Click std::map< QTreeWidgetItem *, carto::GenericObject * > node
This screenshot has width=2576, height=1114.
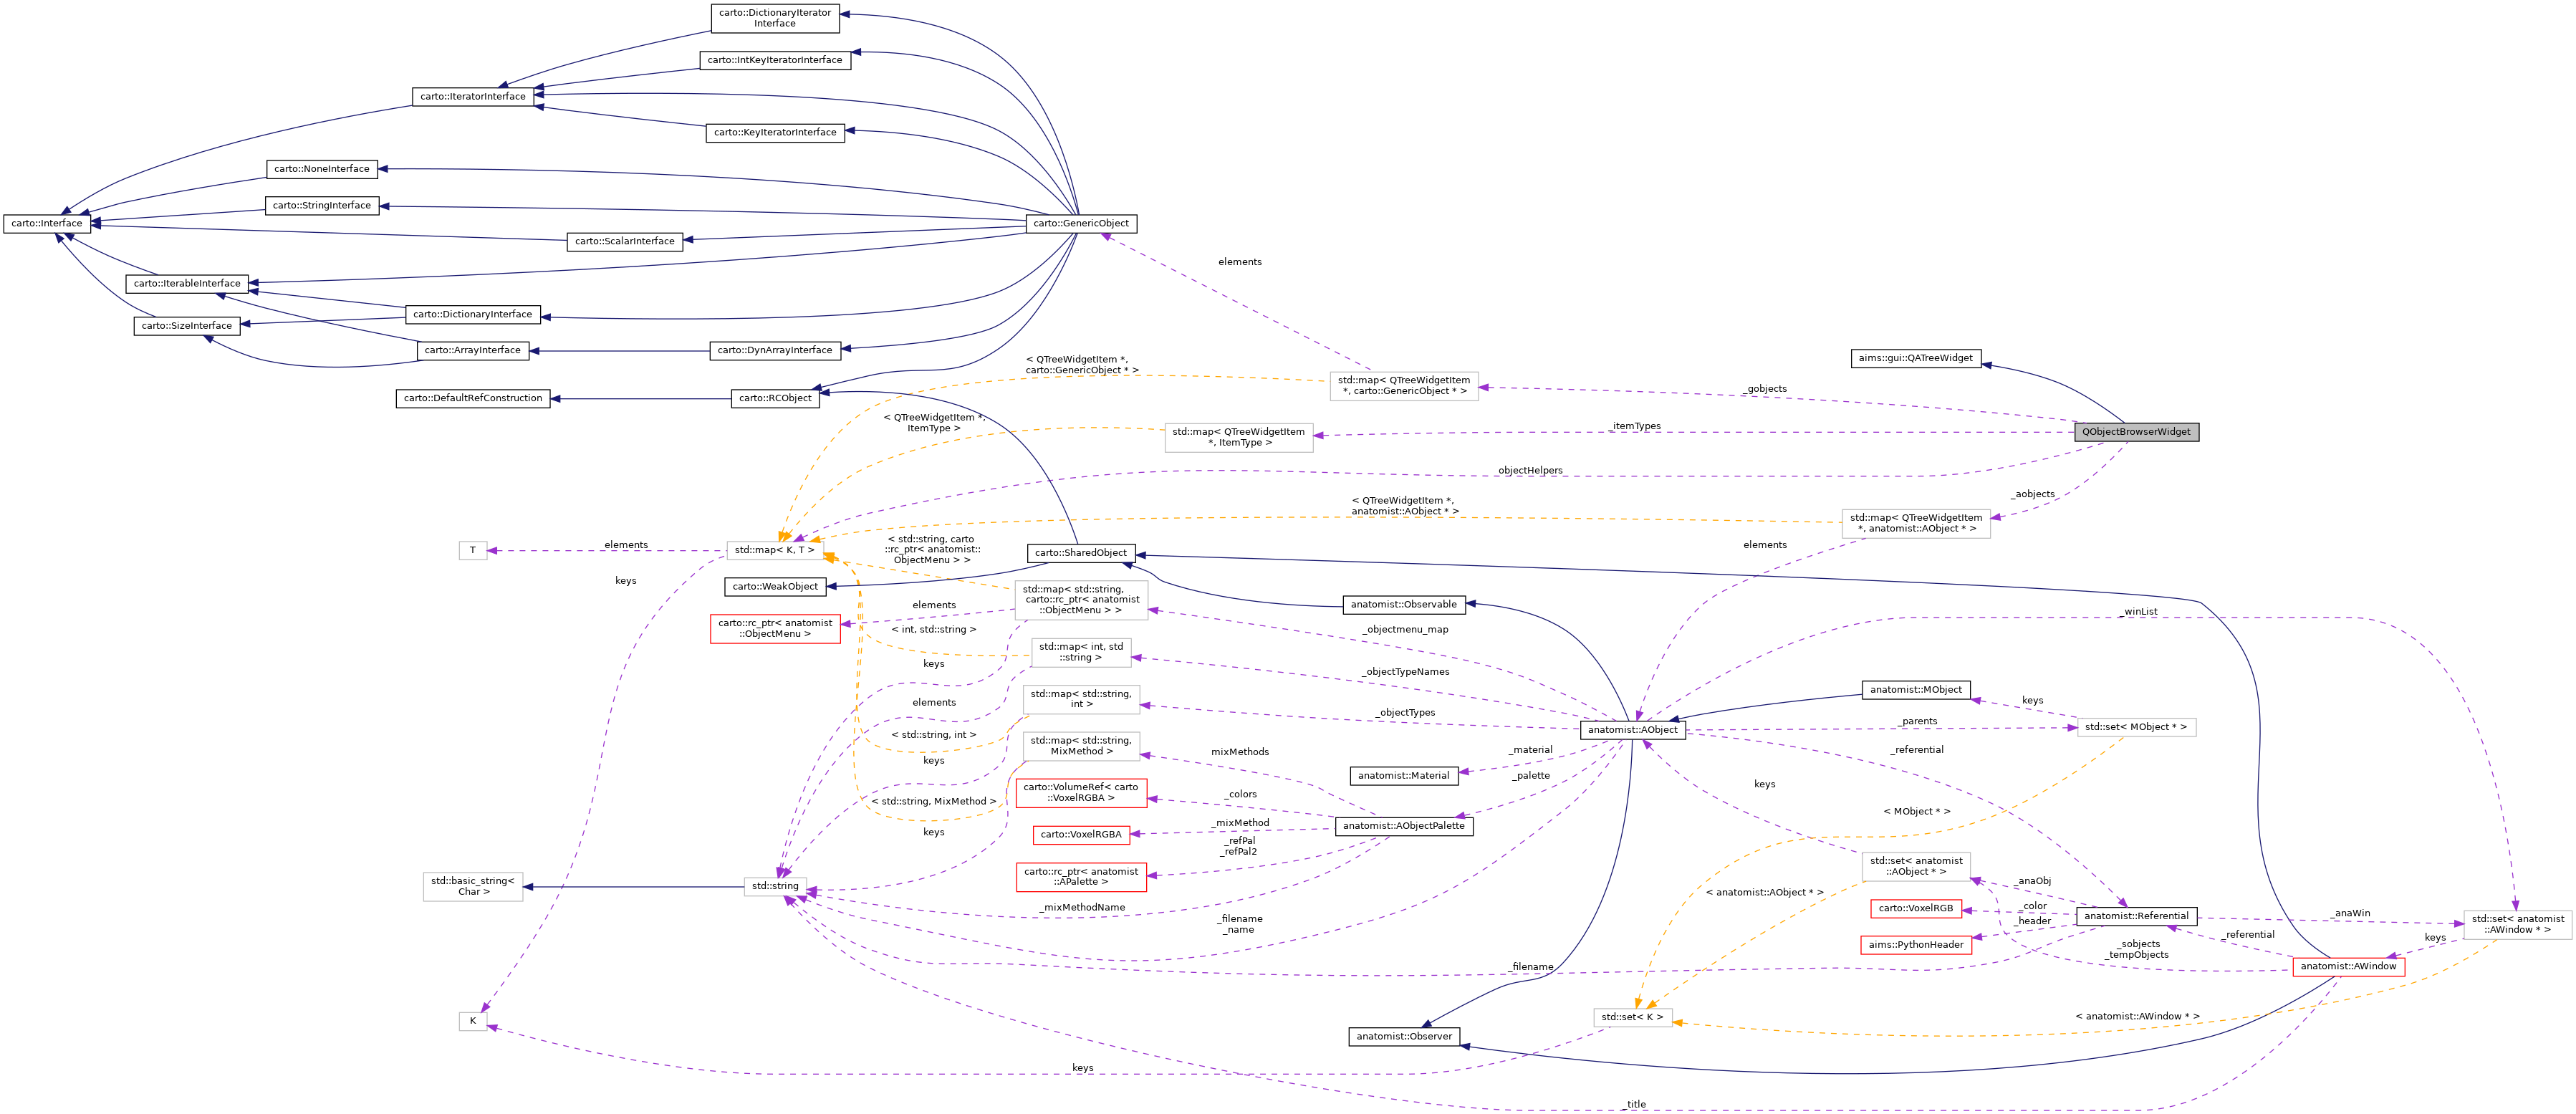point(1404,386)
